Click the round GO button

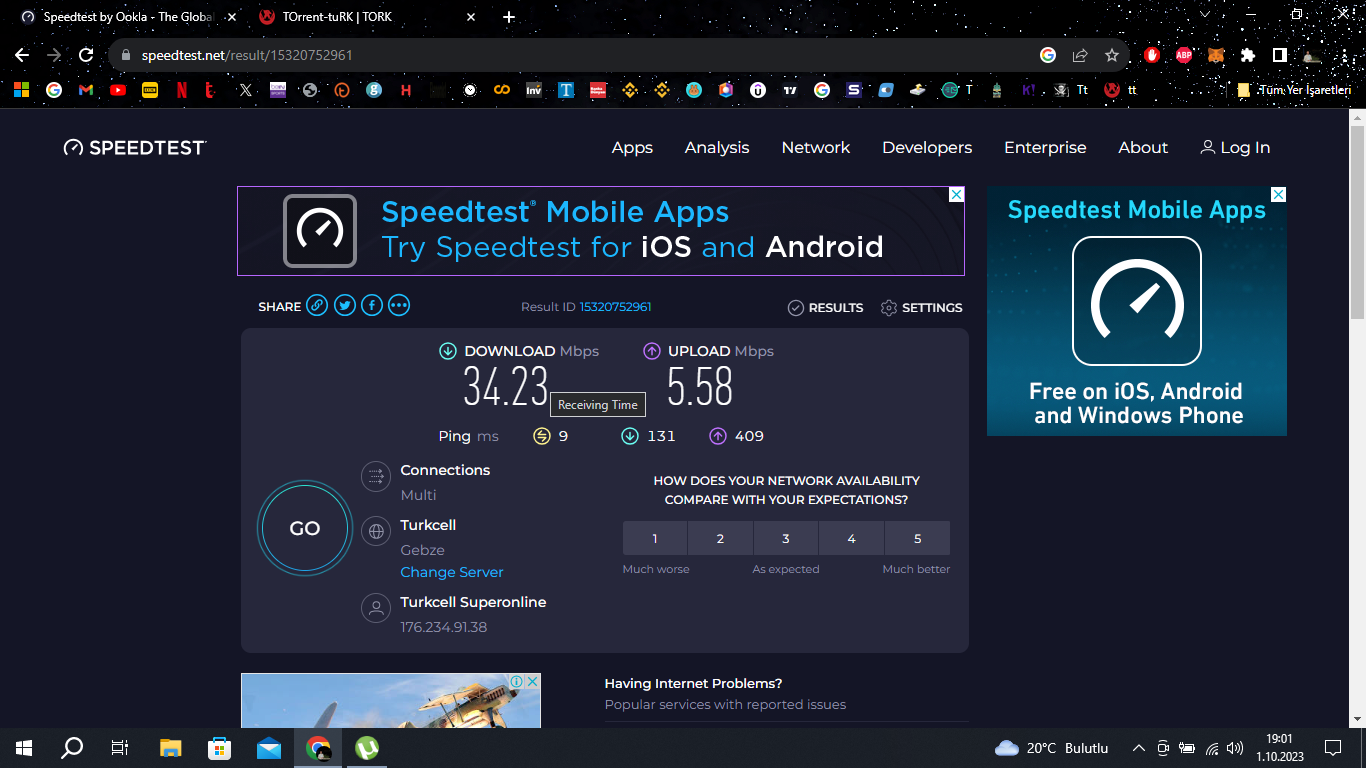coord(305,528)
